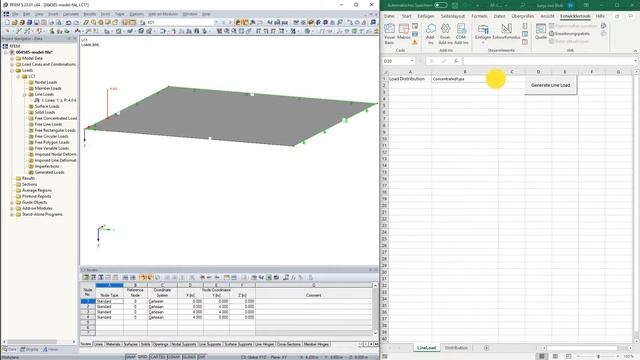Open Excel user account avatar

[x=571, y=5]
